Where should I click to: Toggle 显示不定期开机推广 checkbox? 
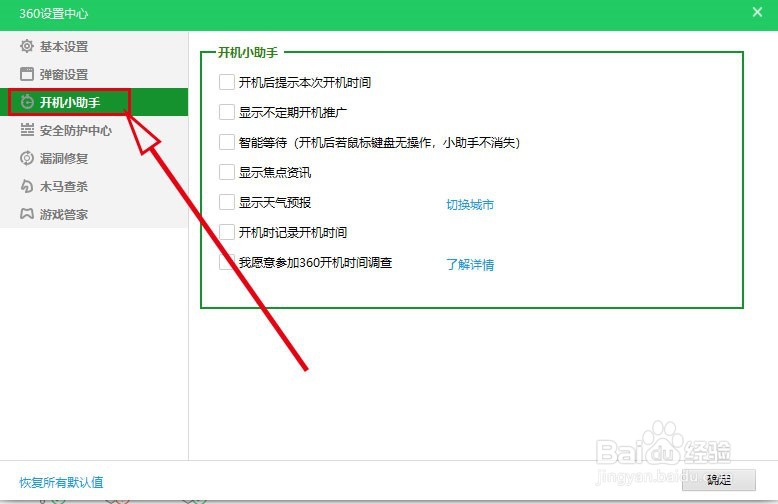click(x=227, y=112)
